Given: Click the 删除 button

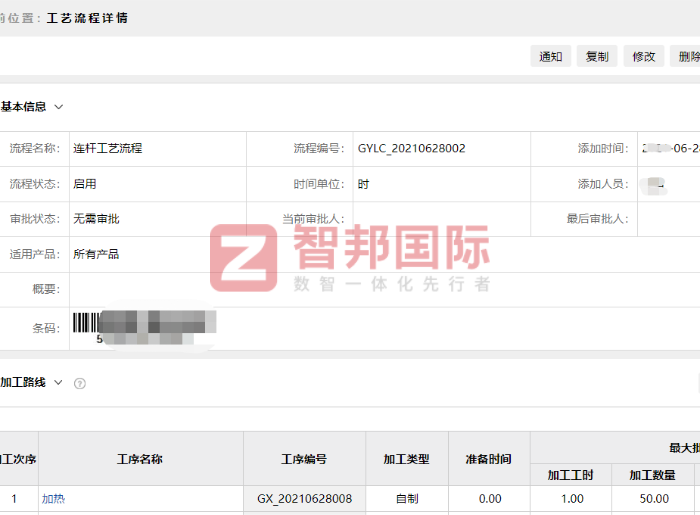Looking at the screenshot, I should click(x=688, y=56).
